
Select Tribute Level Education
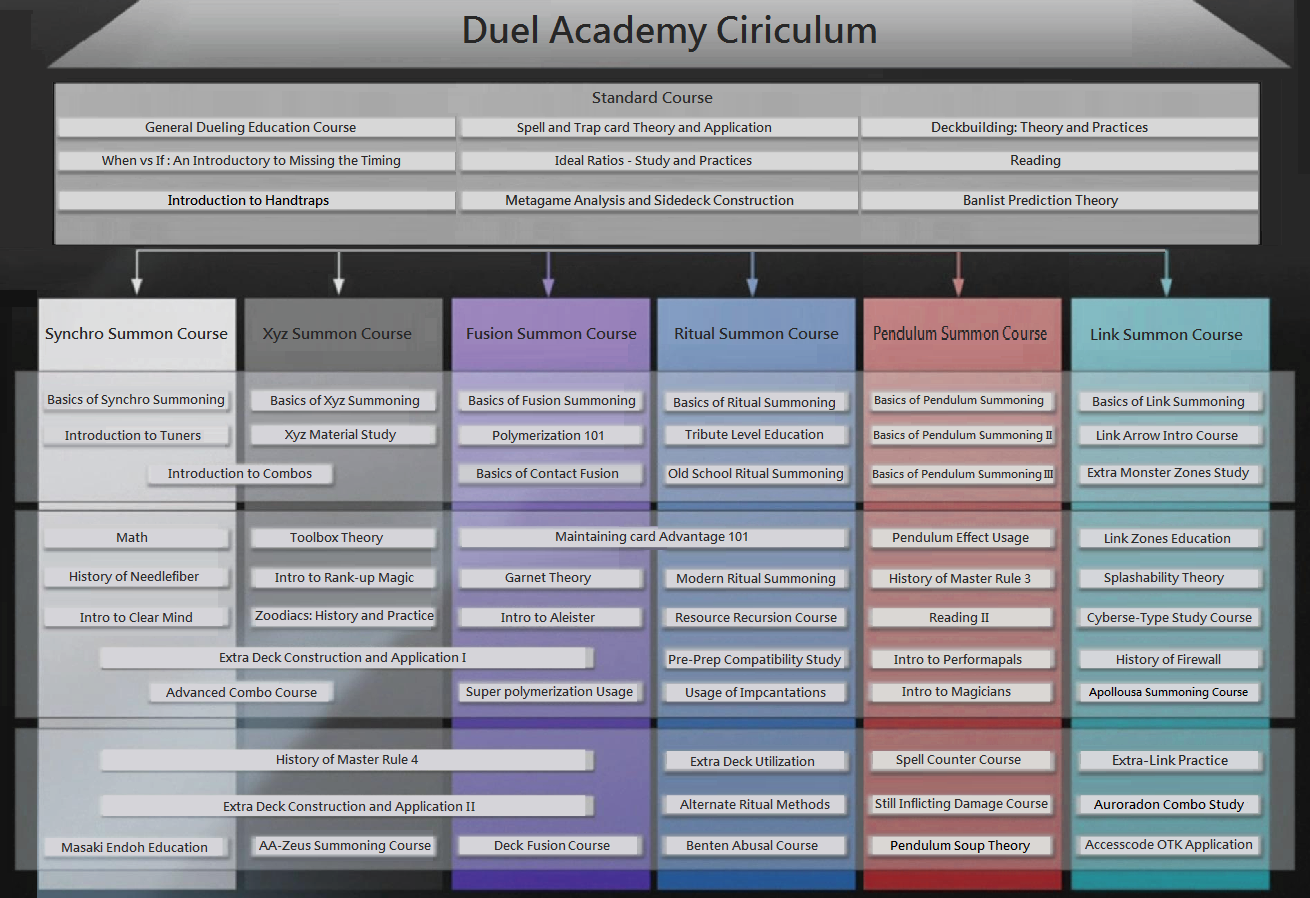click(756, 434)
